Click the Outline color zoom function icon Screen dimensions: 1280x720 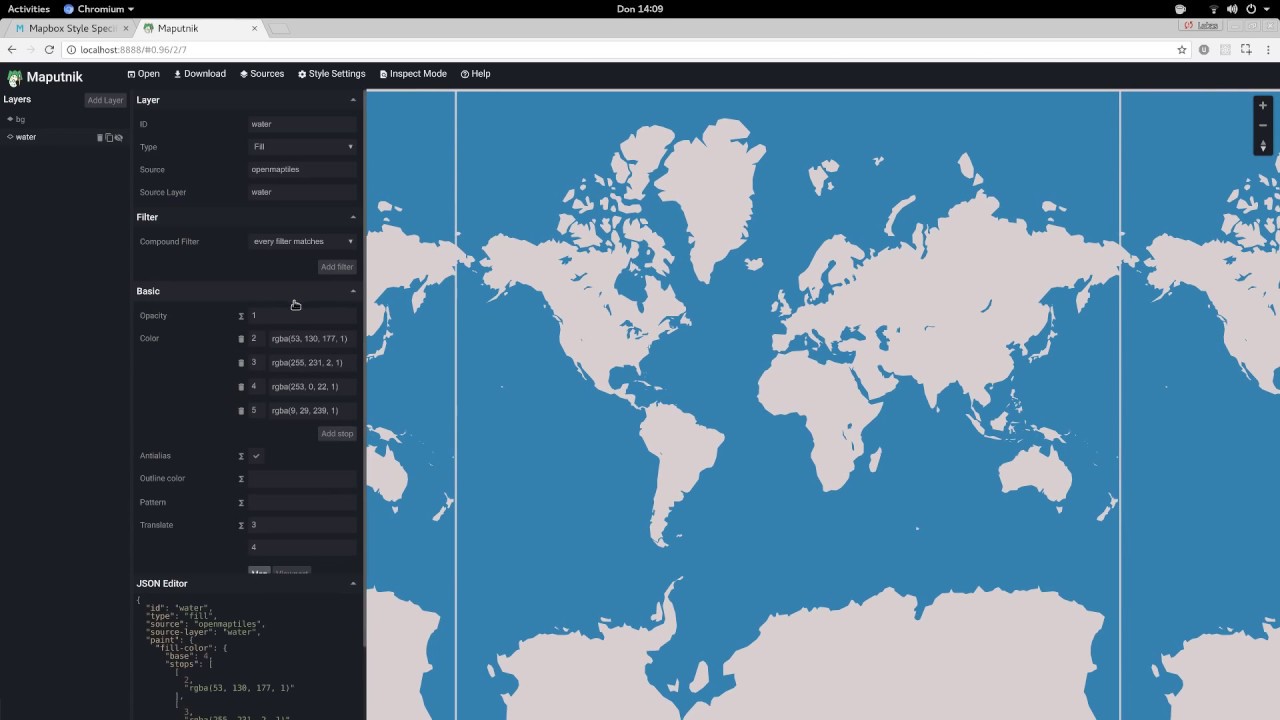coord(241,479)
